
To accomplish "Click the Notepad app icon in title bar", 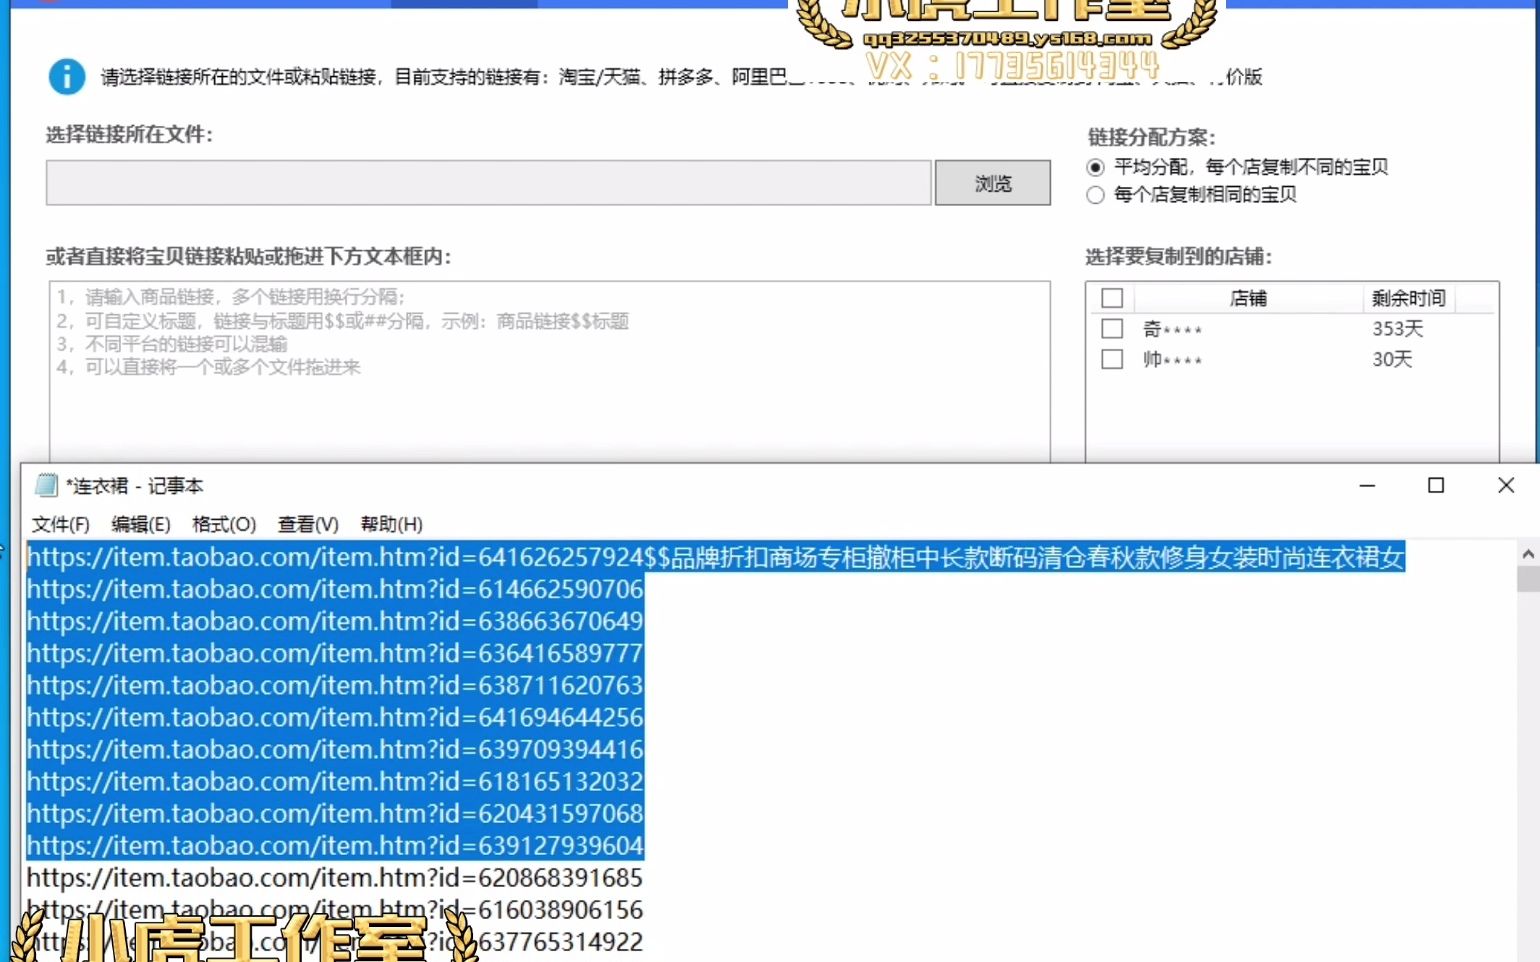I will pos(46,486).
